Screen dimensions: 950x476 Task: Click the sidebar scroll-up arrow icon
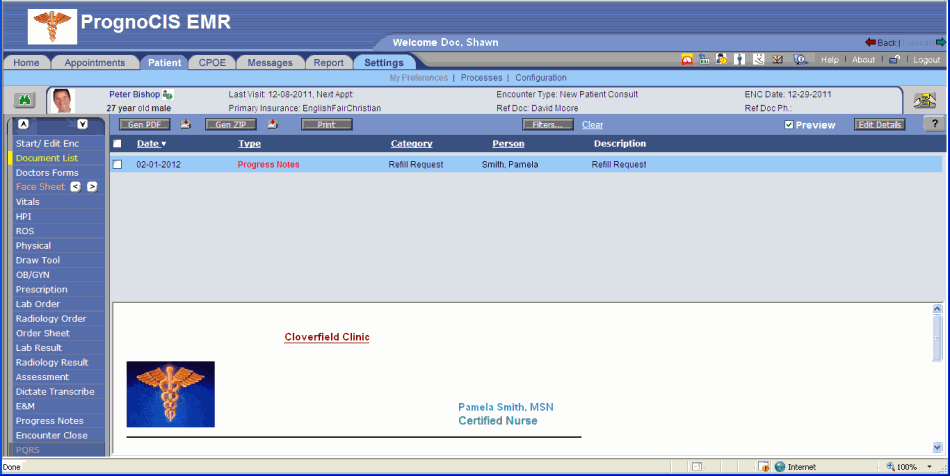pyautogui.click(x=23, y=124)
